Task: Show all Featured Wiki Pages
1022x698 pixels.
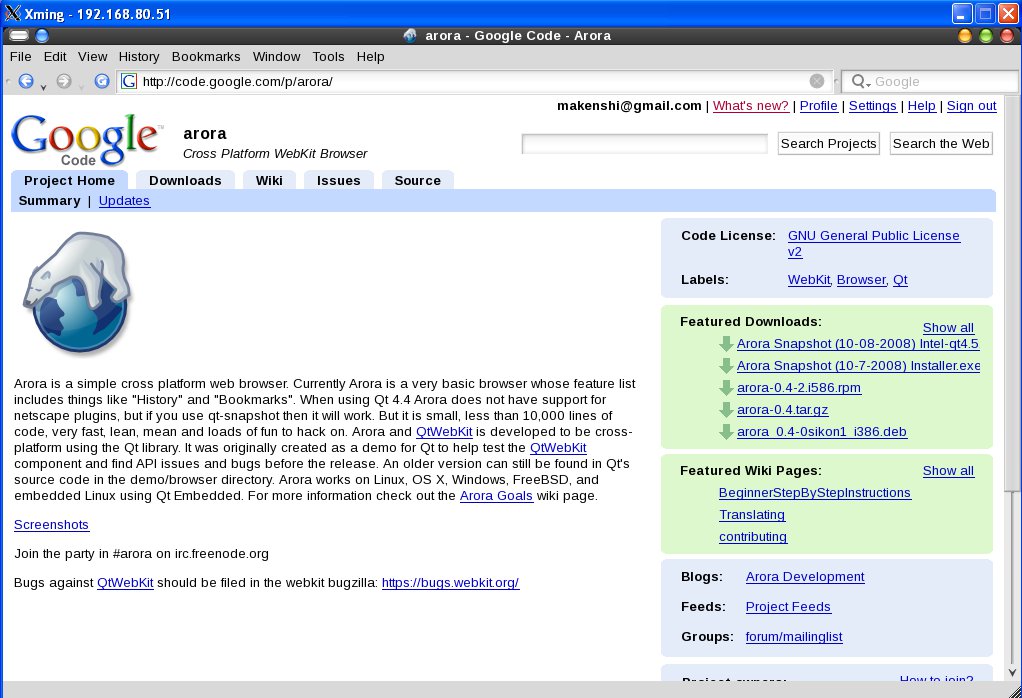Action: (x=948, y=471)
